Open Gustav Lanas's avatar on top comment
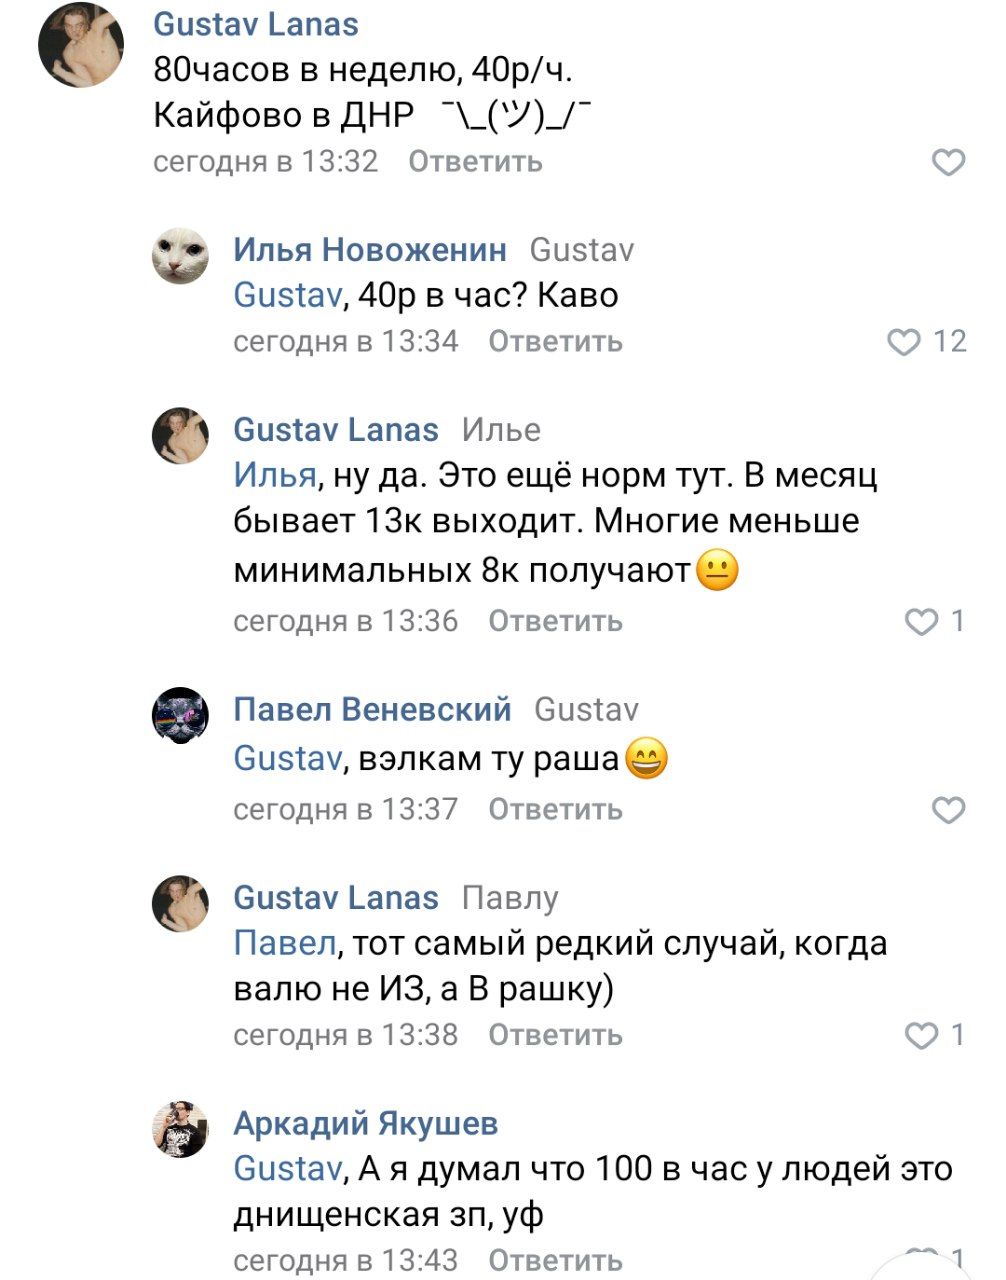The image size is (1006, 1280). [x=81, y=45]
